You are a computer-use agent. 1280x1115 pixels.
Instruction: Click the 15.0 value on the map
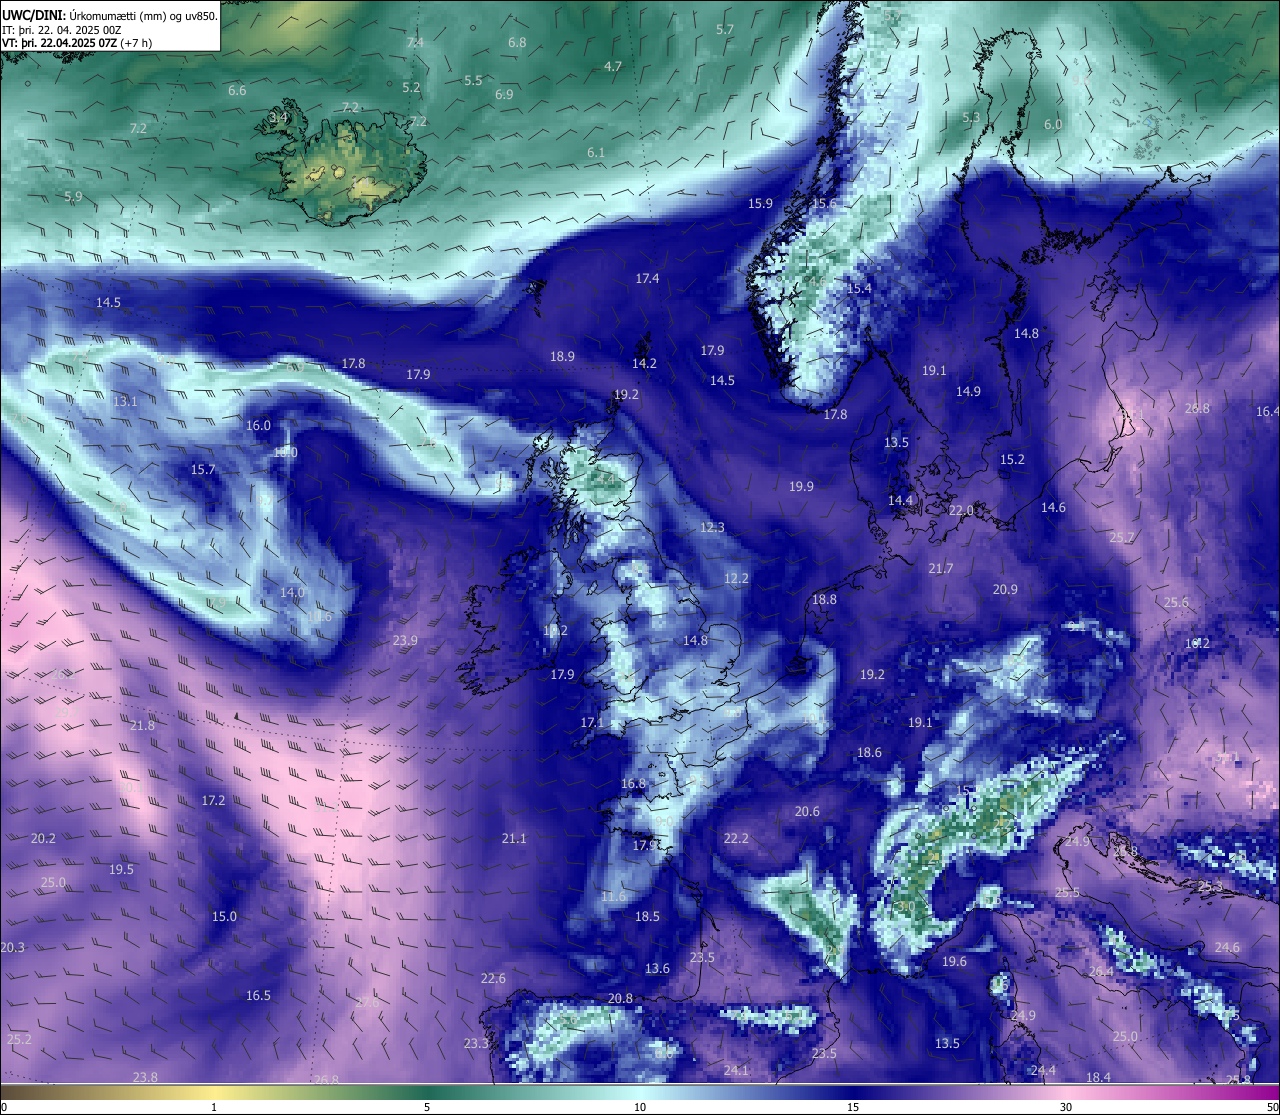[224, 917]
